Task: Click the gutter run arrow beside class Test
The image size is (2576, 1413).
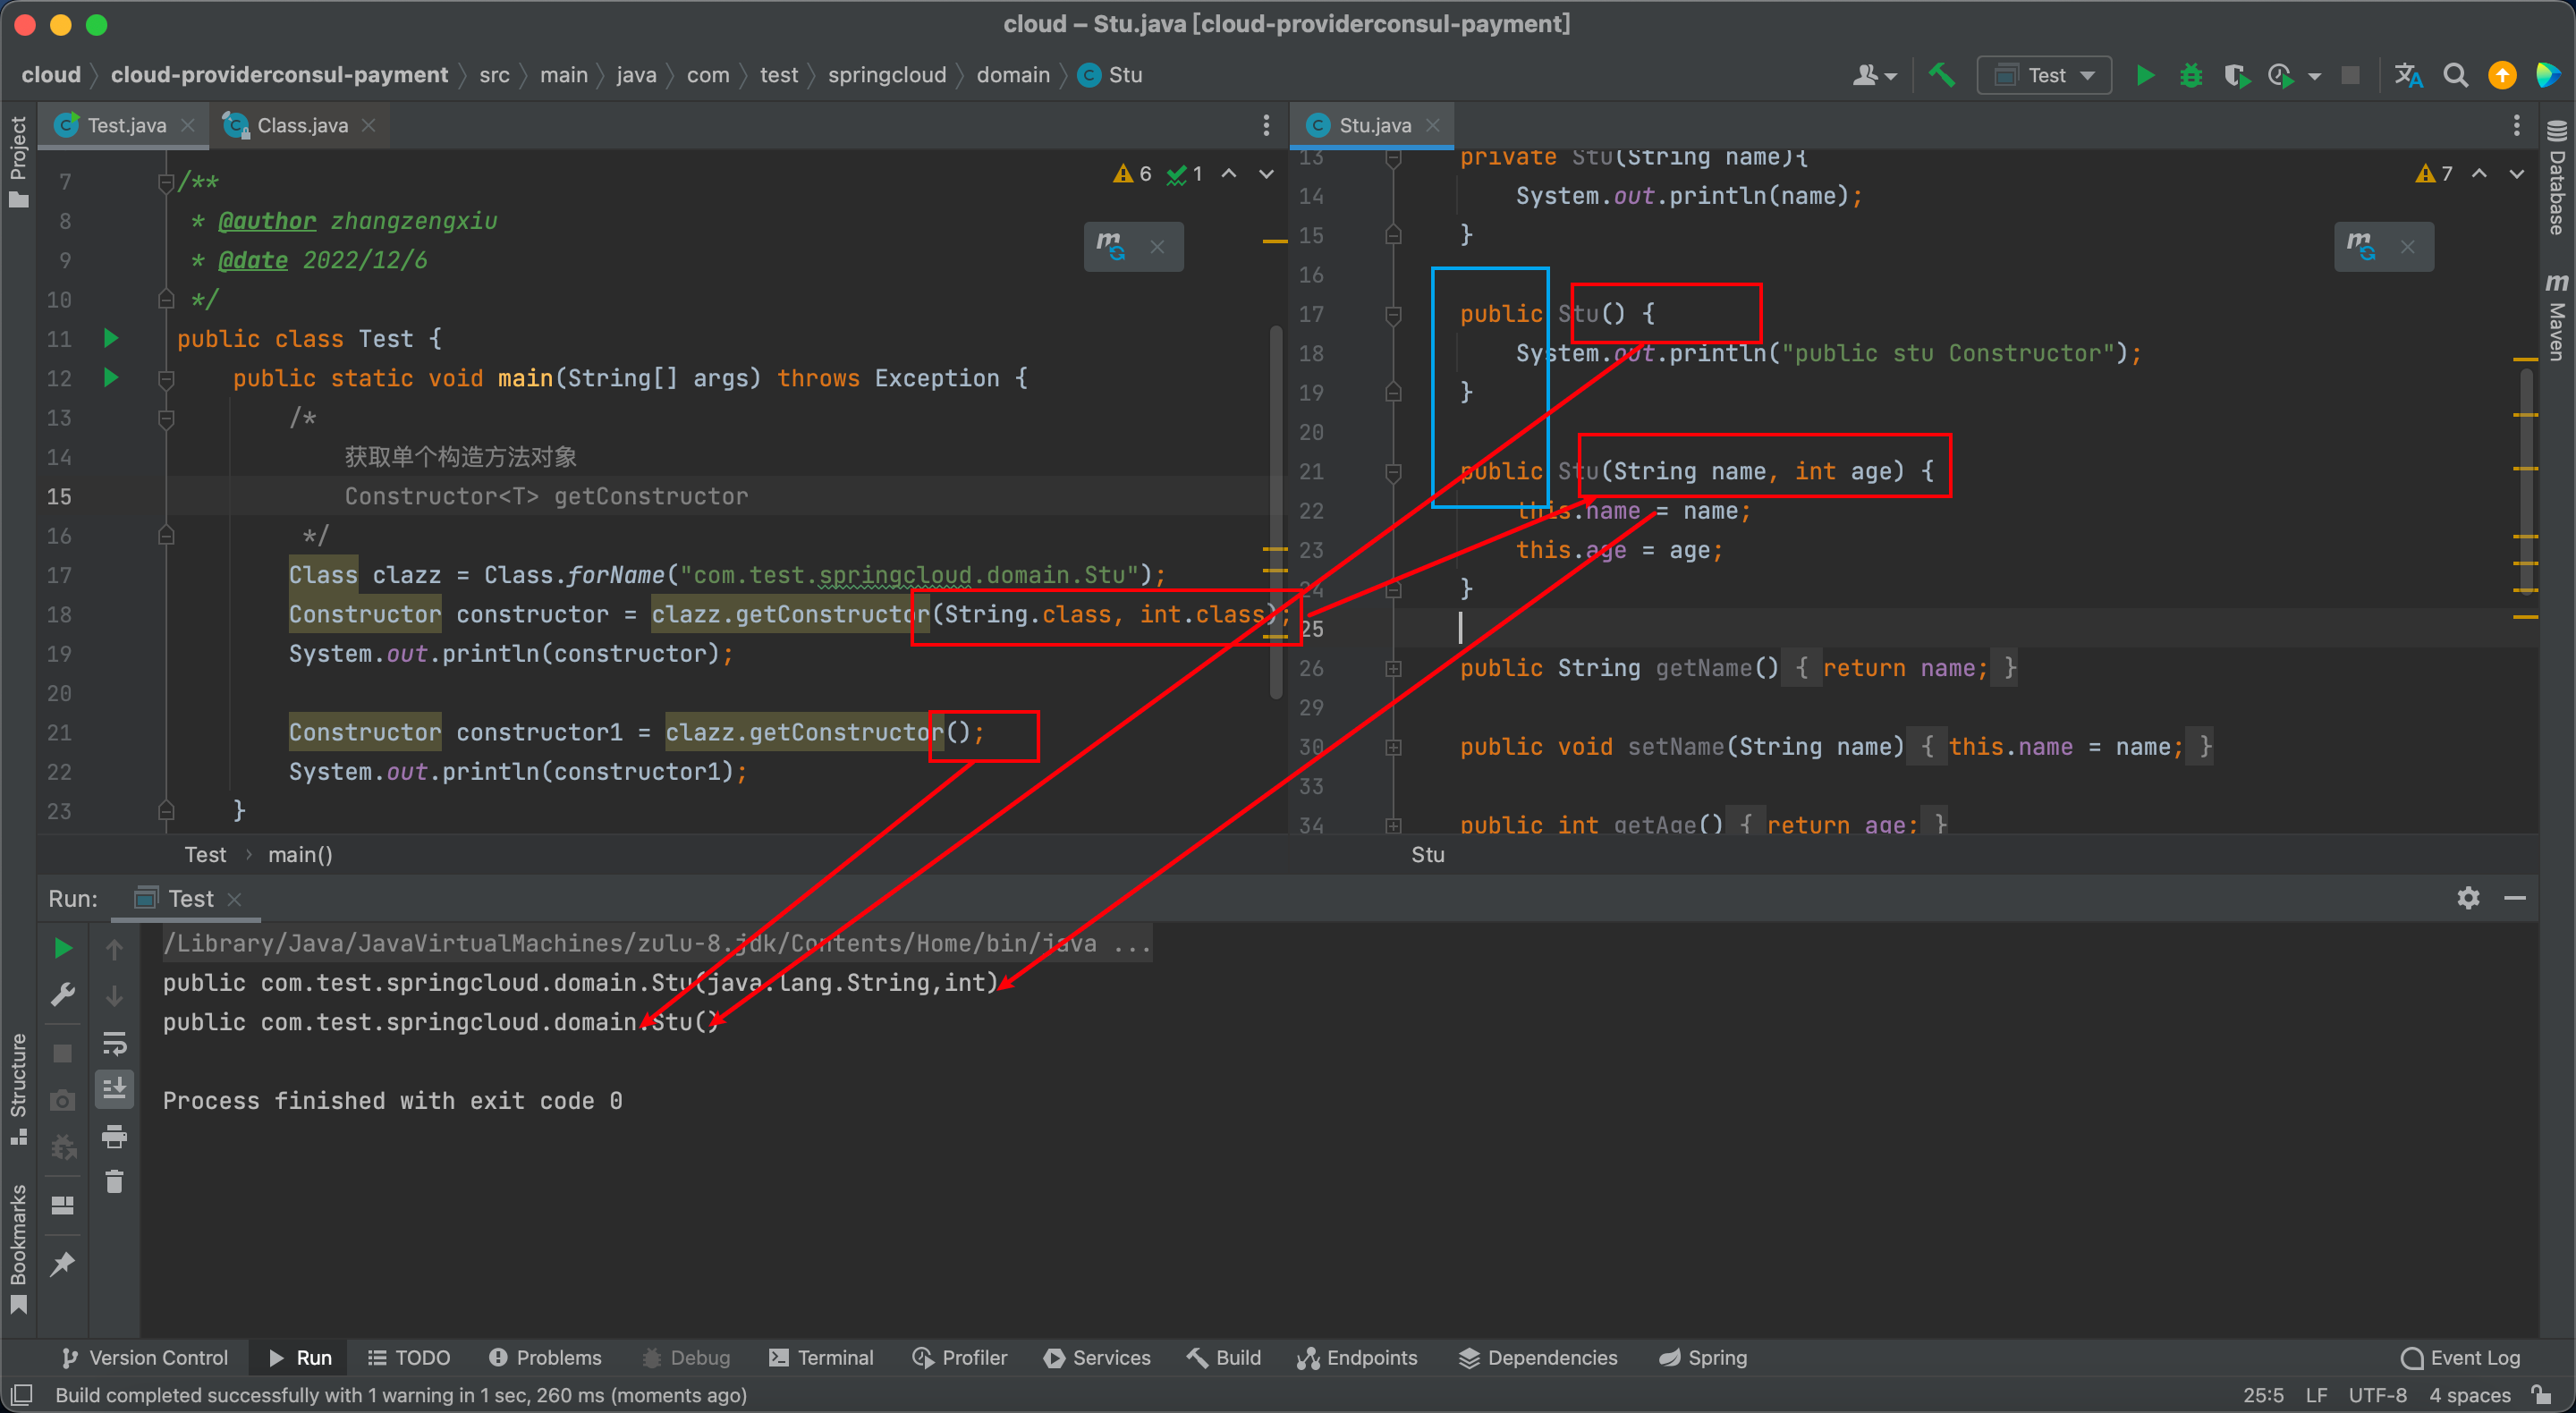Action: click(111, 338)
